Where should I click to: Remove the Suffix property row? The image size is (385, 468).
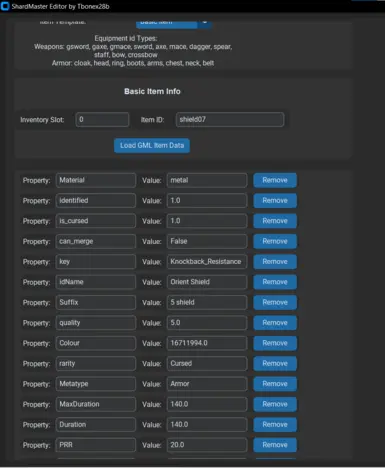pos(275,303)
